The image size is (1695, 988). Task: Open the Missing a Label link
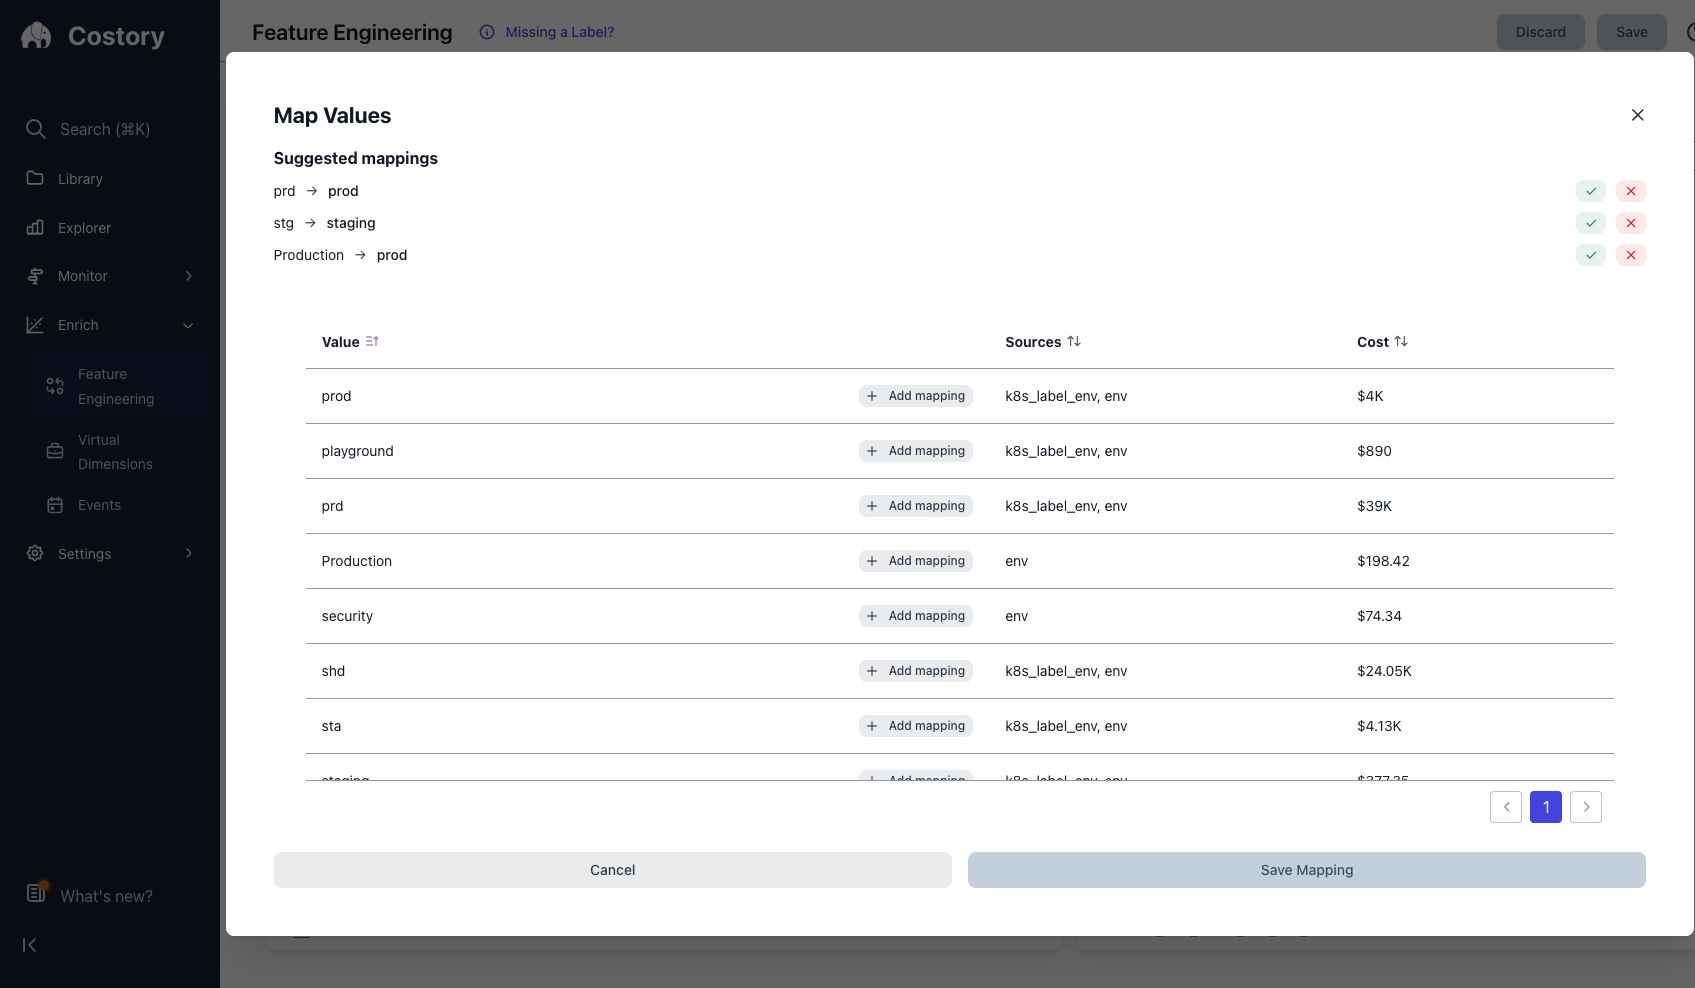pos(560,32)
